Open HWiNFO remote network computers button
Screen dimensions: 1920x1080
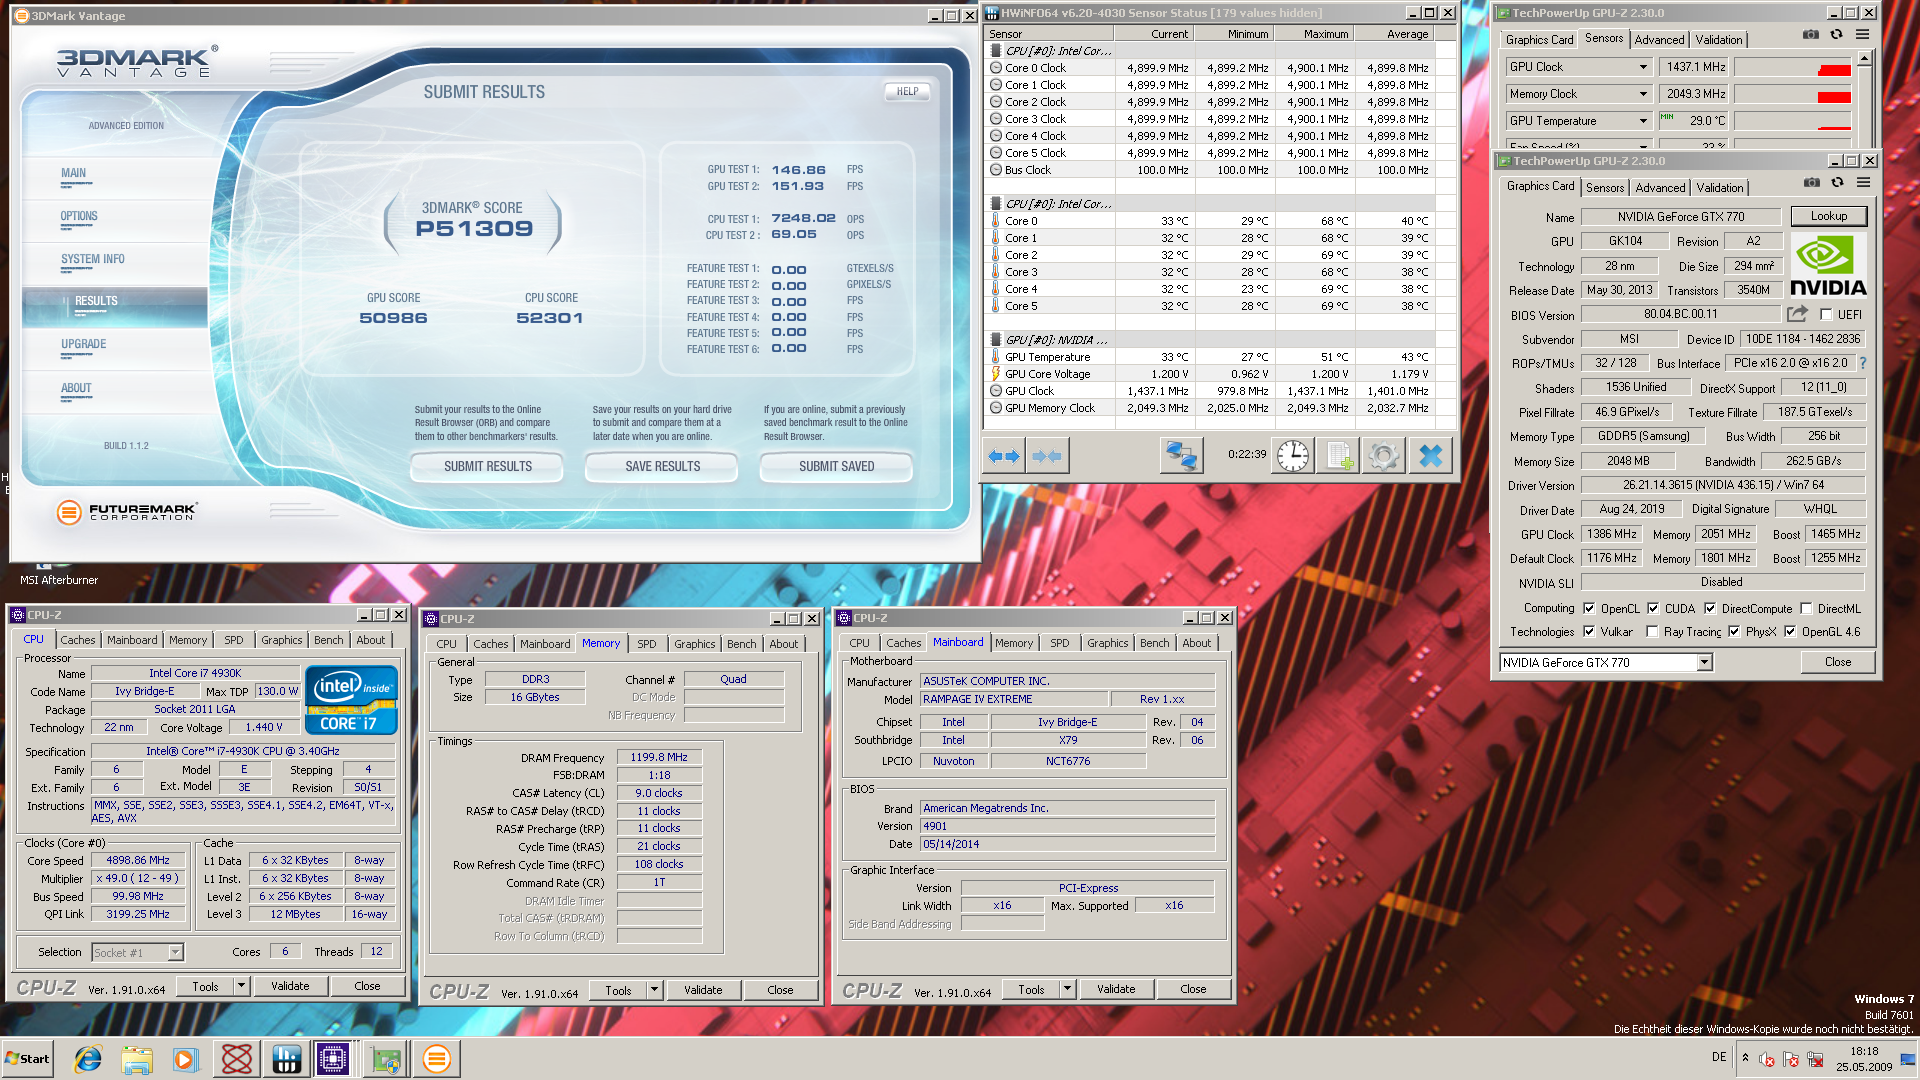pyautogui.click(x=1181, y=456)
